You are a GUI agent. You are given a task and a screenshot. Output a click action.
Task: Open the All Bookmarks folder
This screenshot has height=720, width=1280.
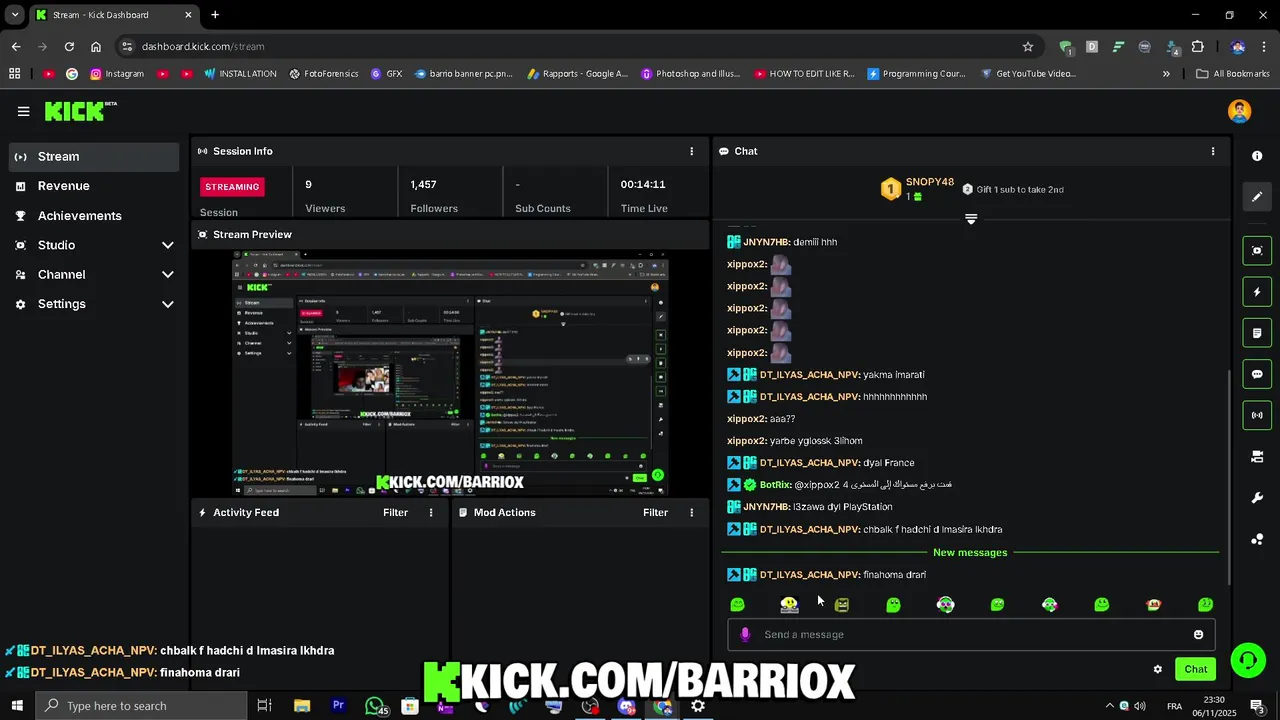(x=1233, y=74)
